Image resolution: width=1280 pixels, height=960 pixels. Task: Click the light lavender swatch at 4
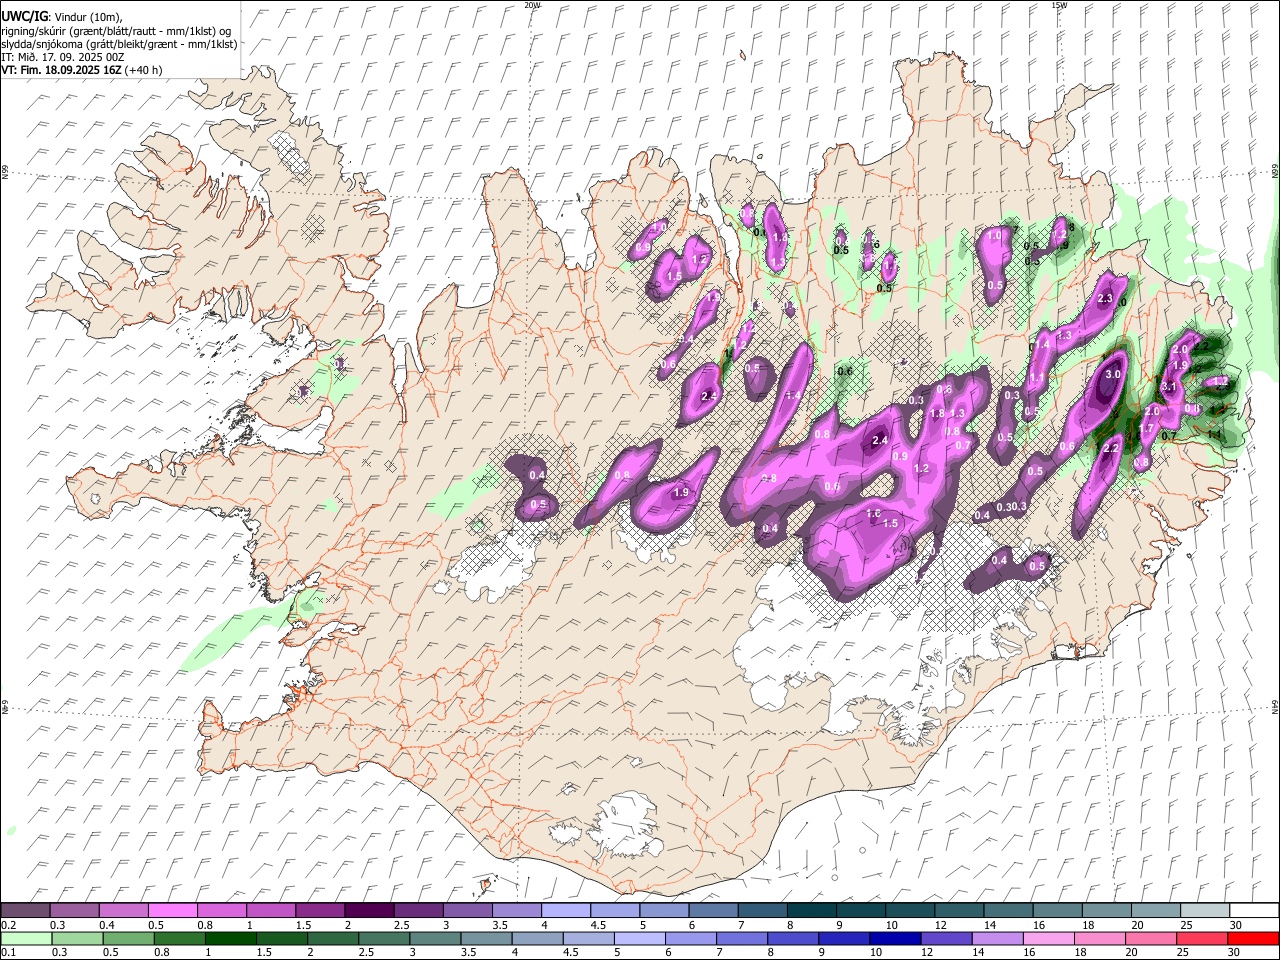tap(564, 910)
